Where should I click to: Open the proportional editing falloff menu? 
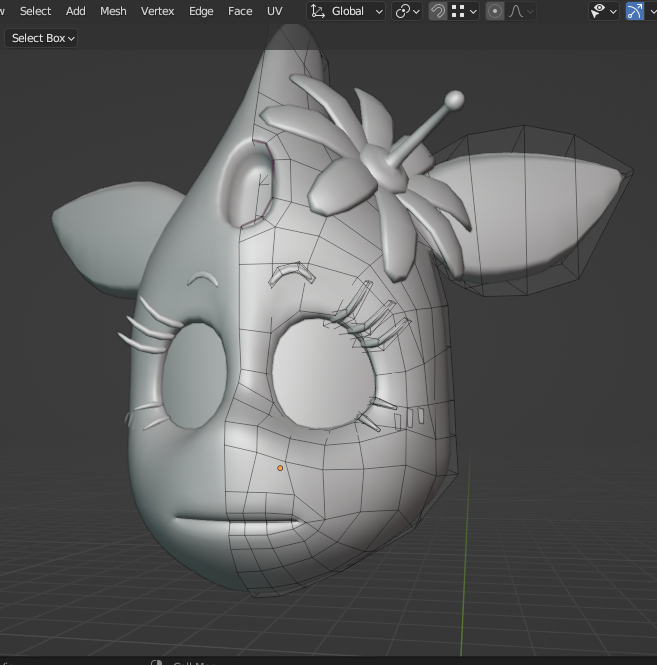521,11
